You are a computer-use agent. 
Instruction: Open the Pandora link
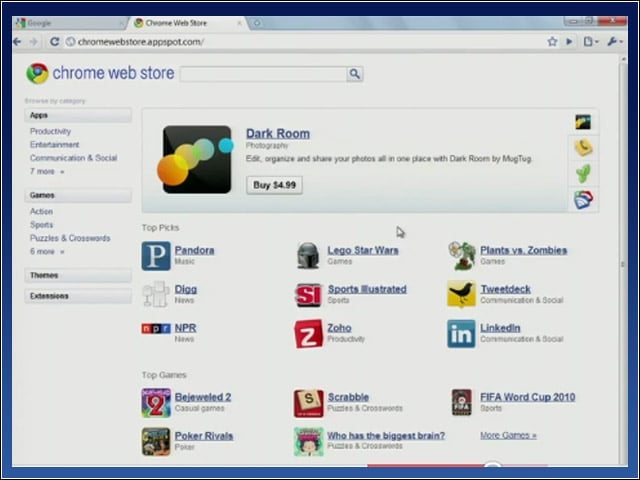[194, 250]
